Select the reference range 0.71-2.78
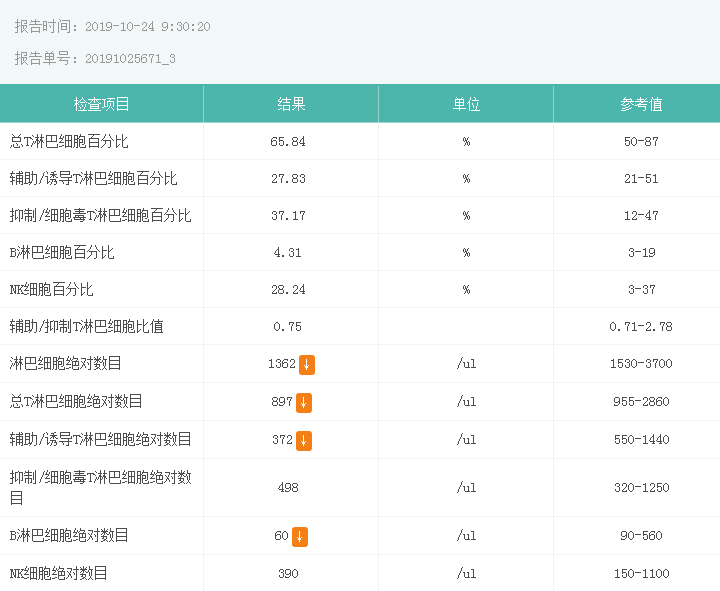The width and height of the screenshot is (720, 591). (641, 327)
